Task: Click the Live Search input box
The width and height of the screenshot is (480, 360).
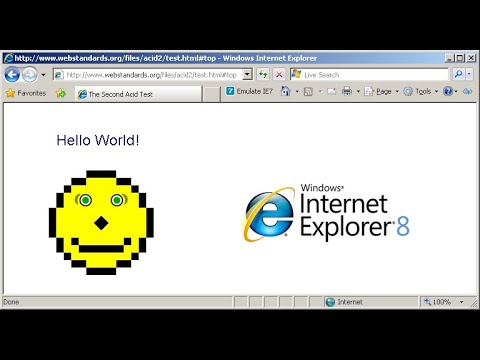Action: pyautogui.click(x=369, y=75)
